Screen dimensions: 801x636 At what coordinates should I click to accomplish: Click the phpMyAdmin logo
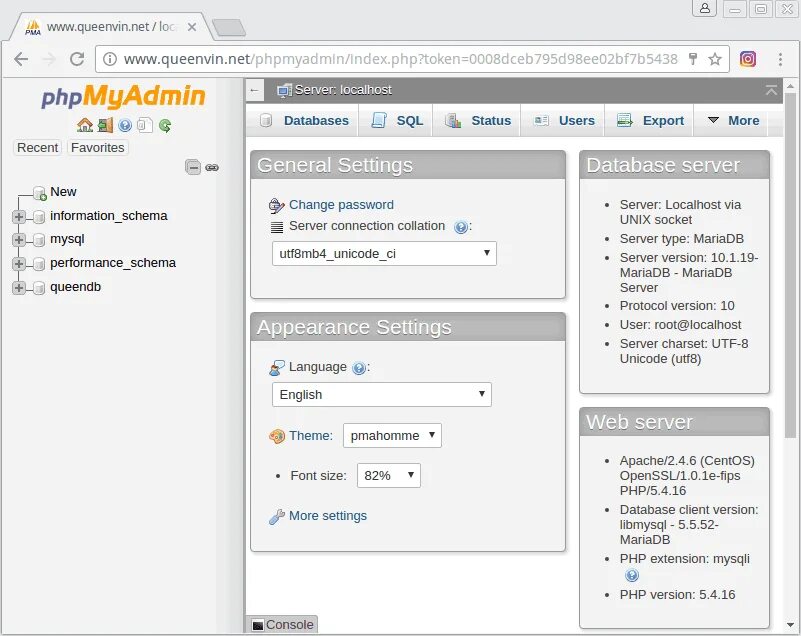pyautogui.click(x=123, y=97)
